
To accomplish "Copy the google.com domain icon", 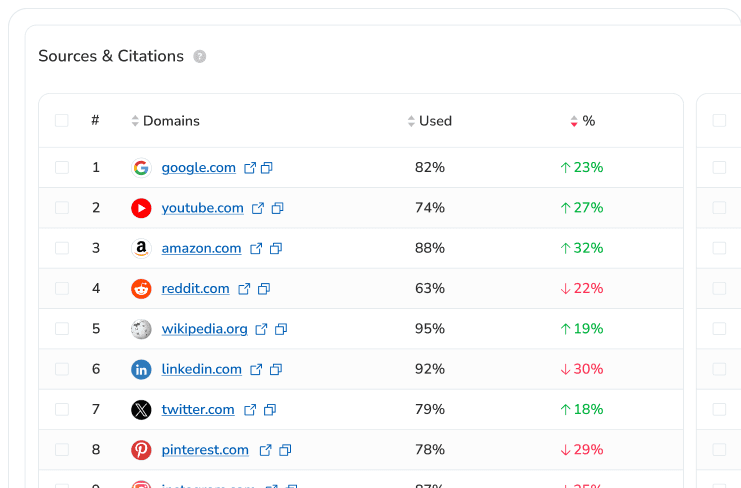I will [267, 168].
